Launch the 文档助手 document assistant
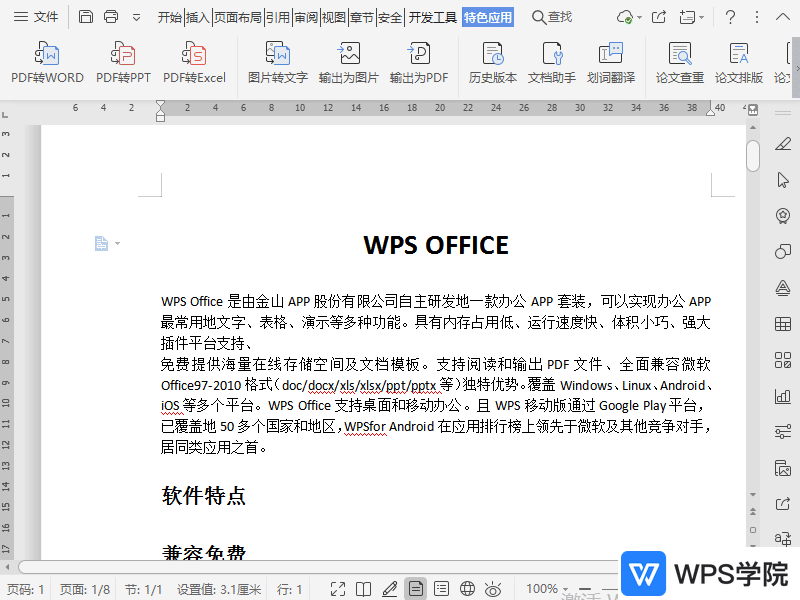The height and width of the screenshot is (600, 800). pos(551,60)
